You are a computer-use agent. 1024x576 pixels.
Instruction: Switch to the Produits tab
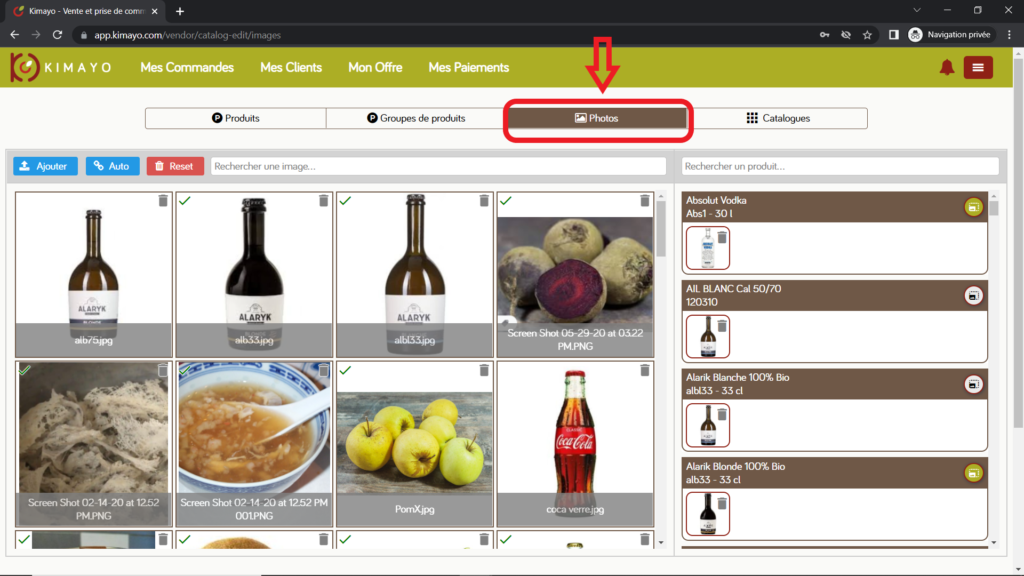point(236,118)
